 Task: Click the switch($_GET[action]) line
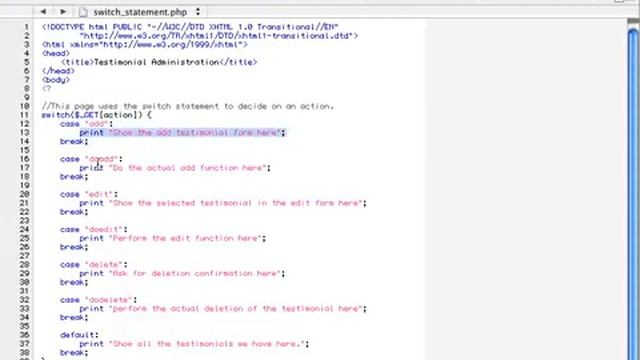click(x=96, y=115)
